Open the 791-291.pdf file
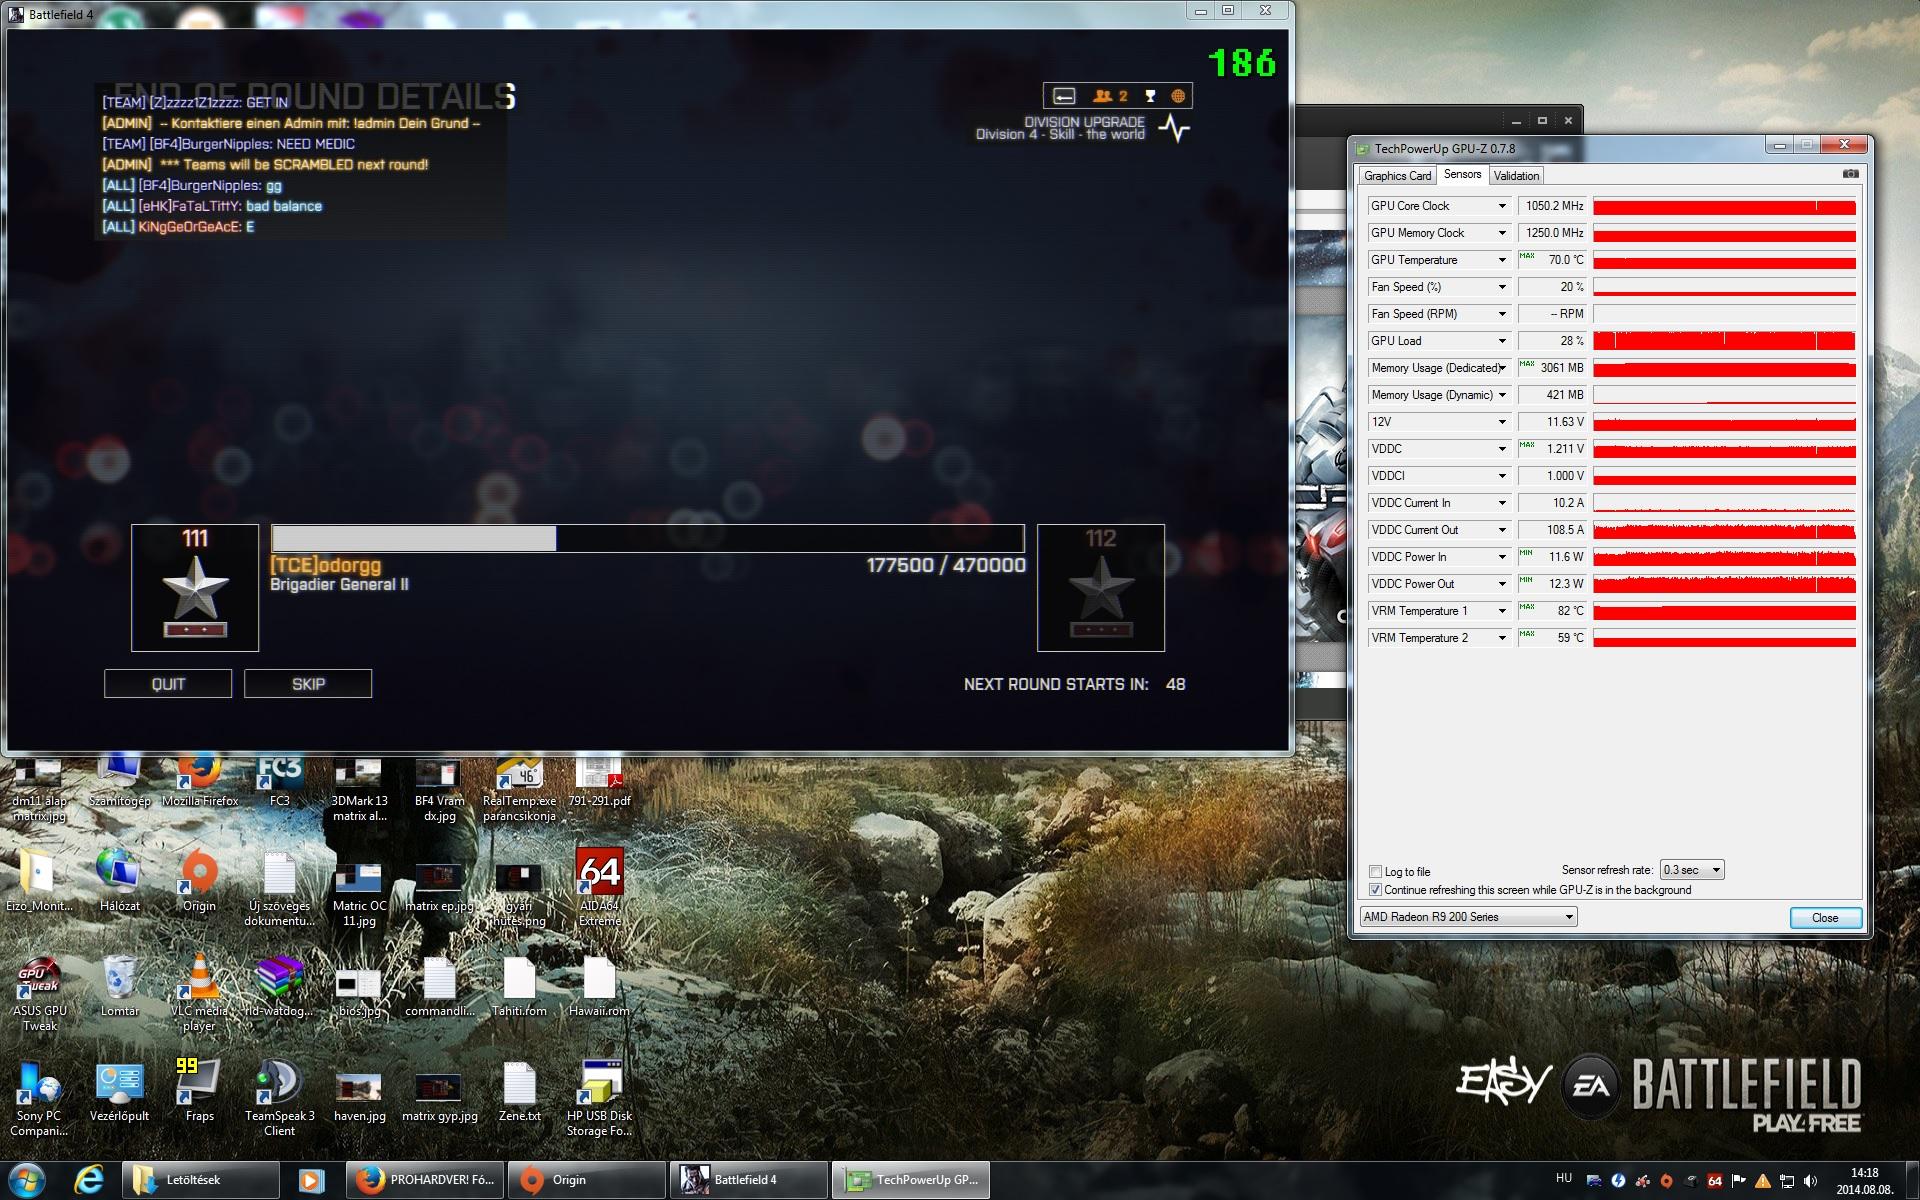This screenshot has height=1200, width=1920. 599,782
